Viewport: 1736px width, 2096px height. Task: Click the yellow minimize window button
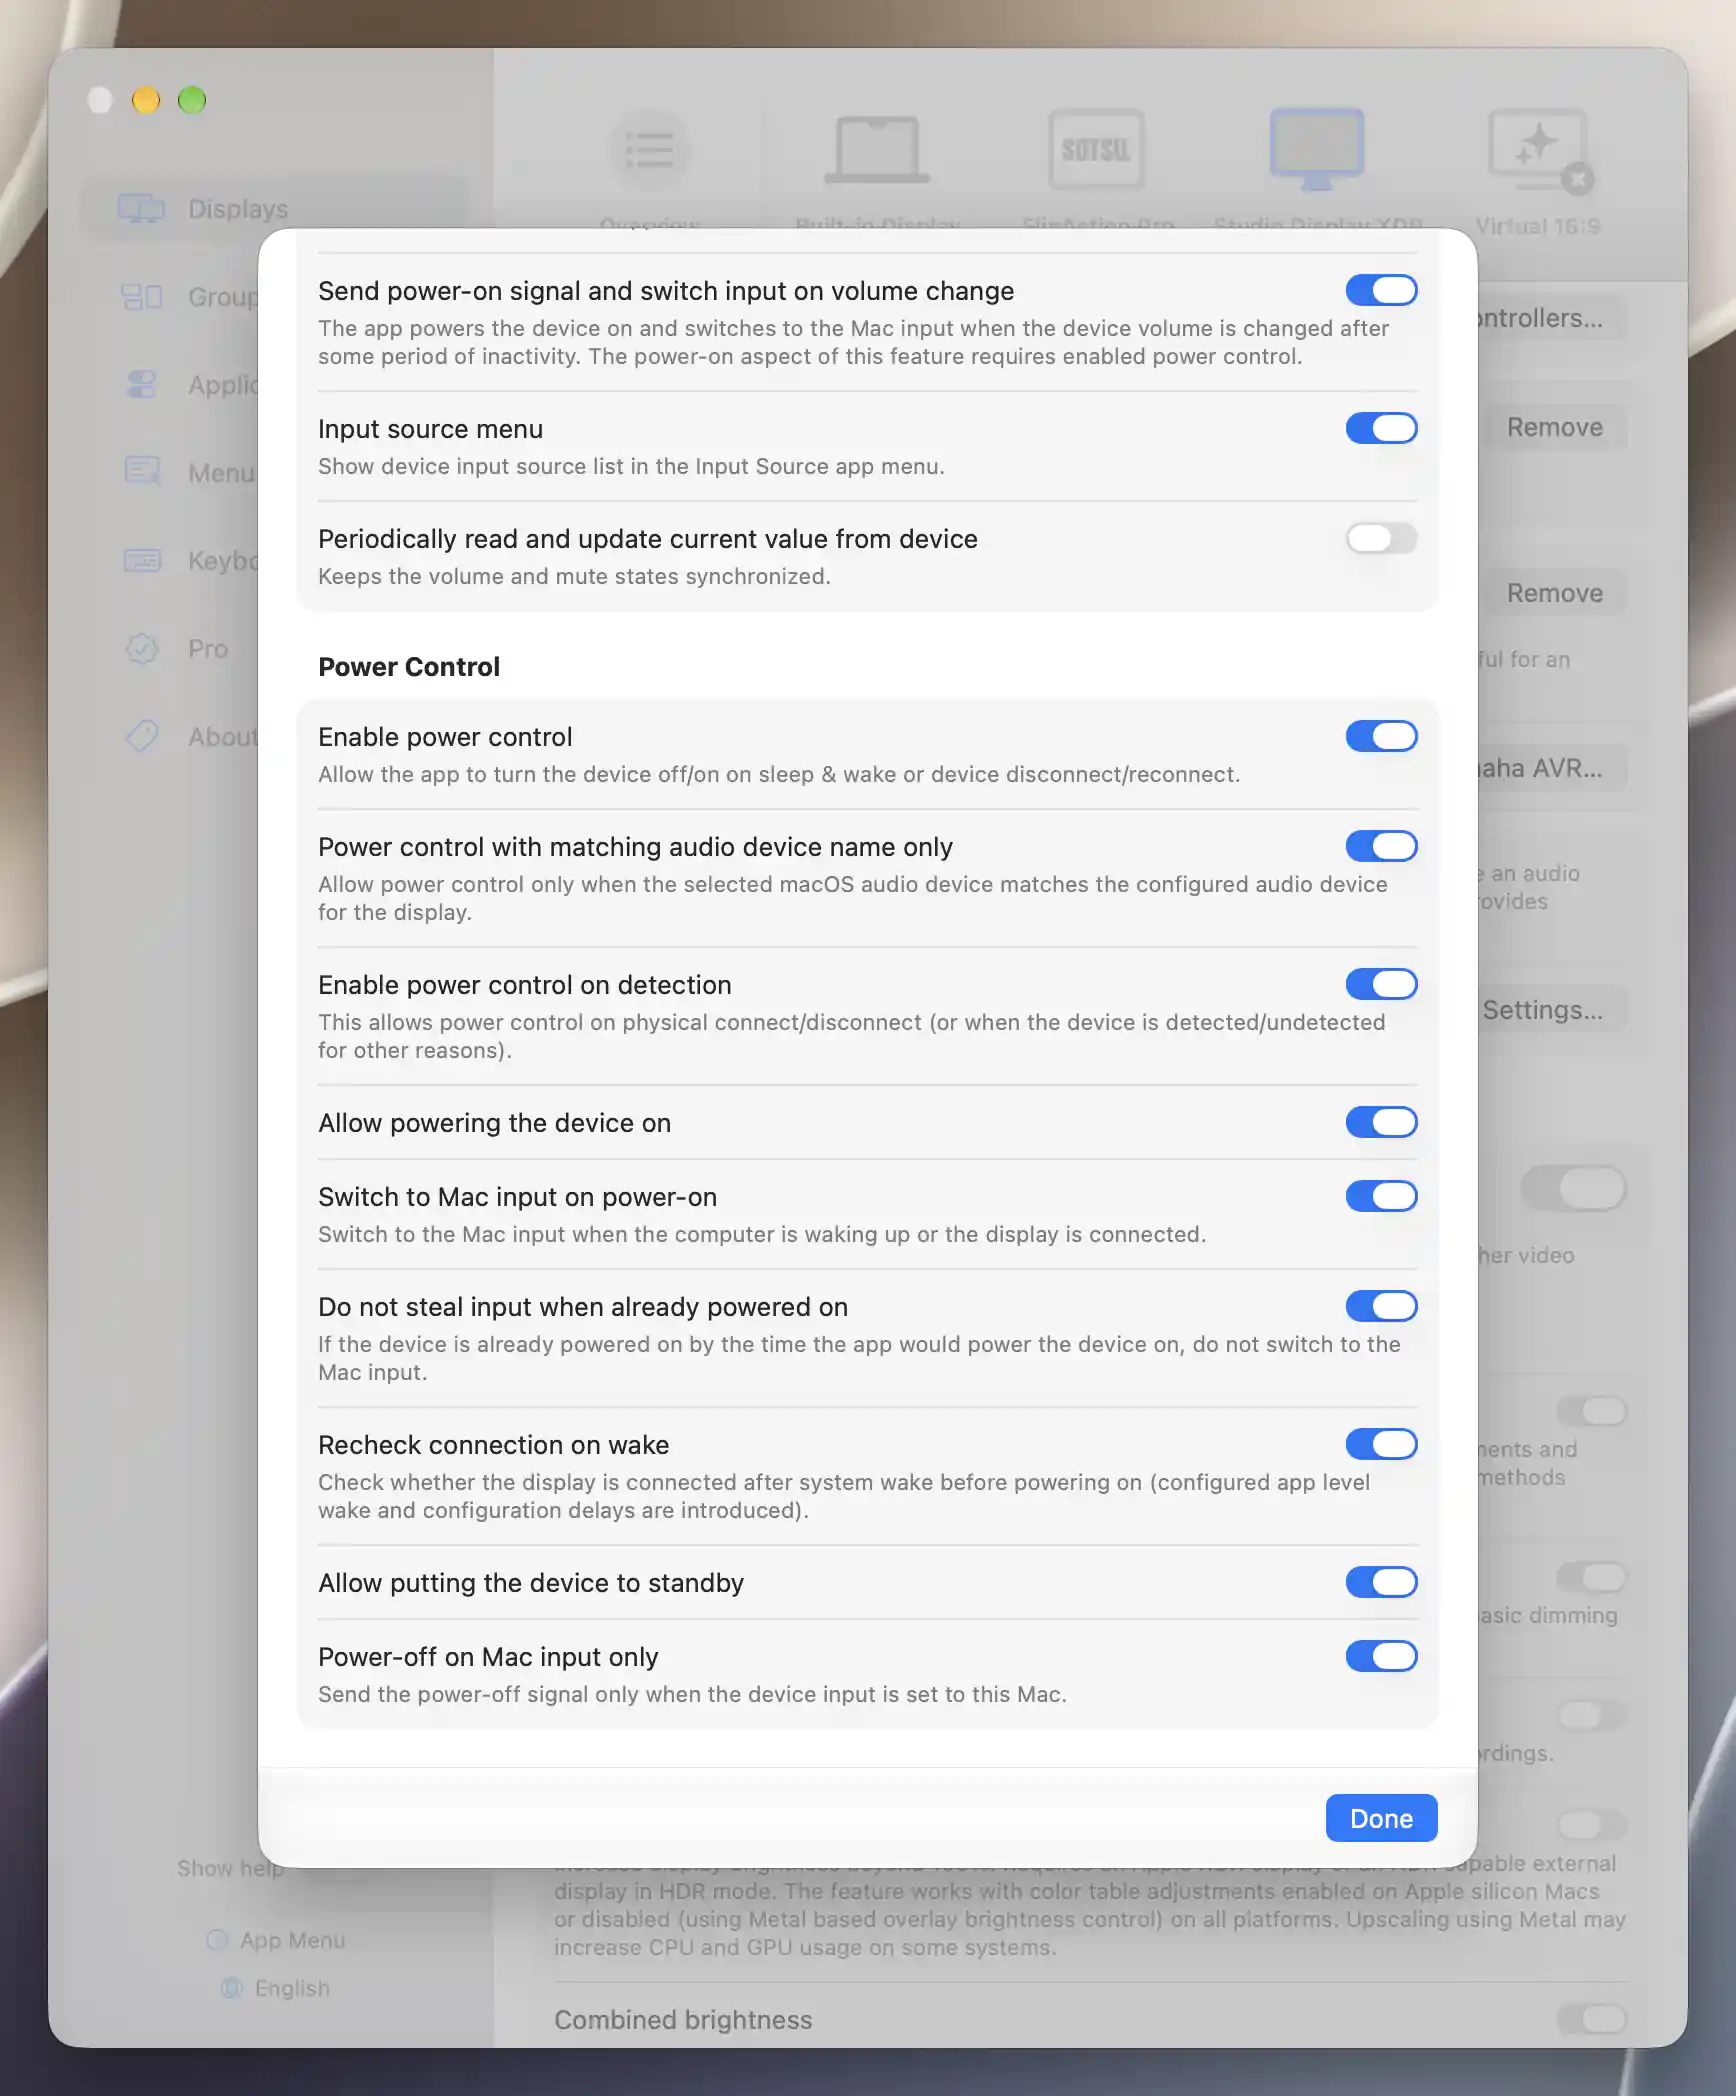(146, 100)
